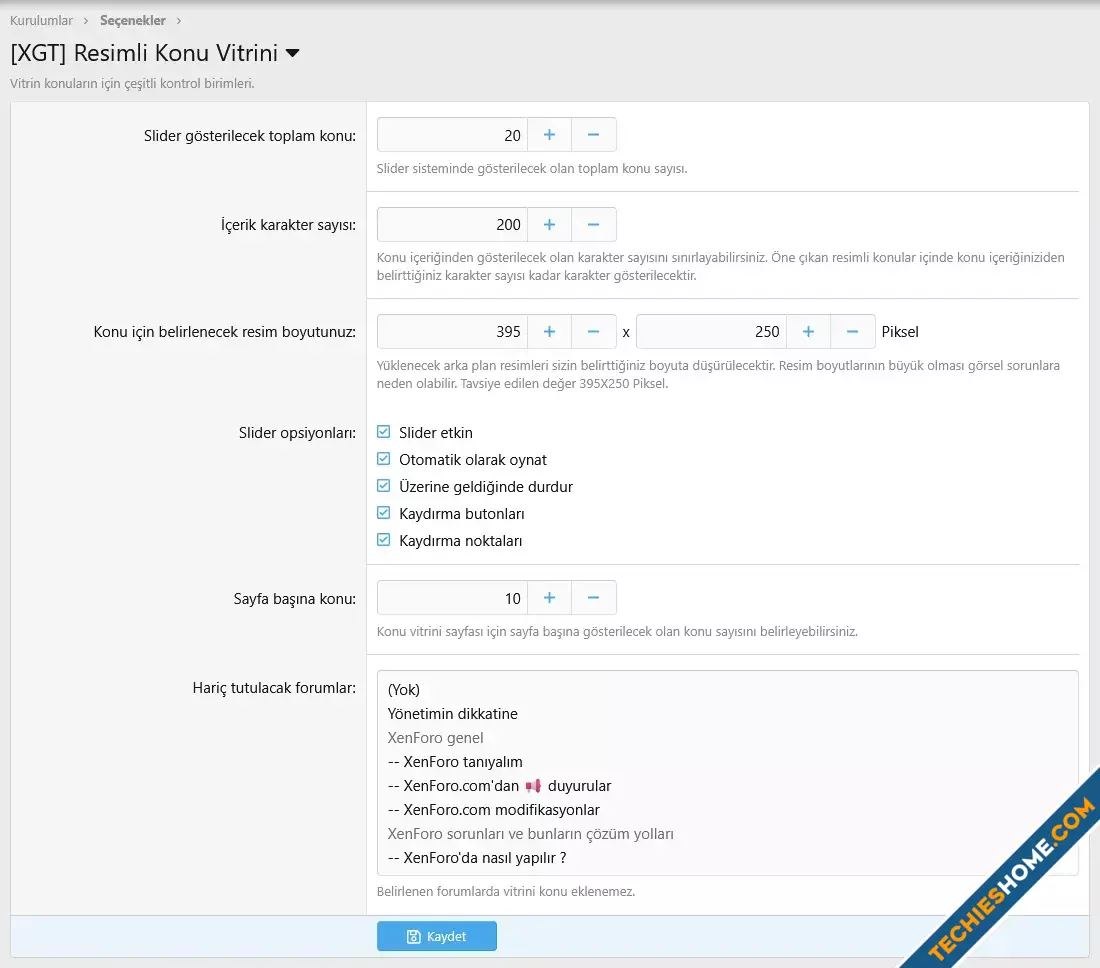This screenshot has height=968, width=1100.
Task: Go to Seçenekler breadcrumb
Action: (133, 20)
